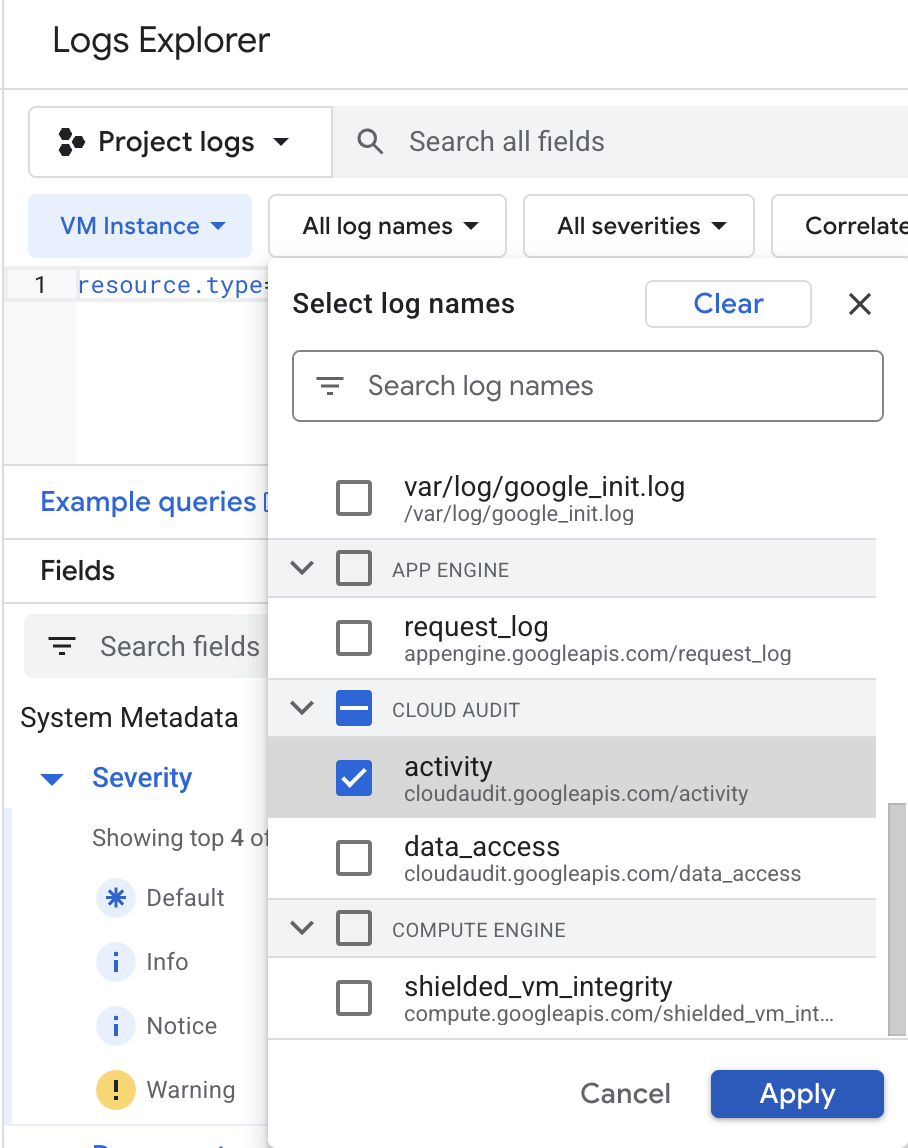Check the data_access checkbox
908x1148 pixels.
click(354, 858)
